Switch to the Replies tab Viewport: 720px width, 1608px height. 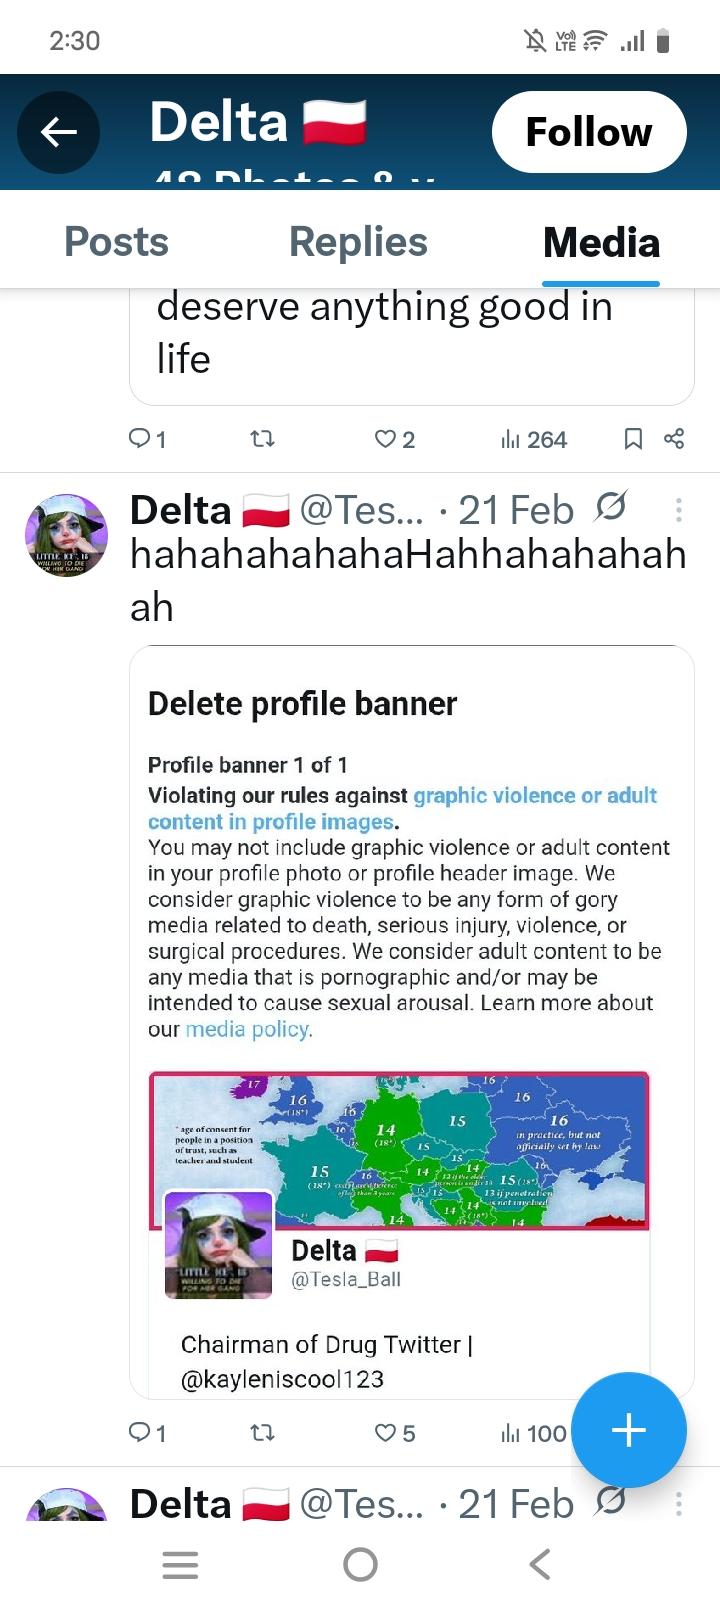[358, 242]
